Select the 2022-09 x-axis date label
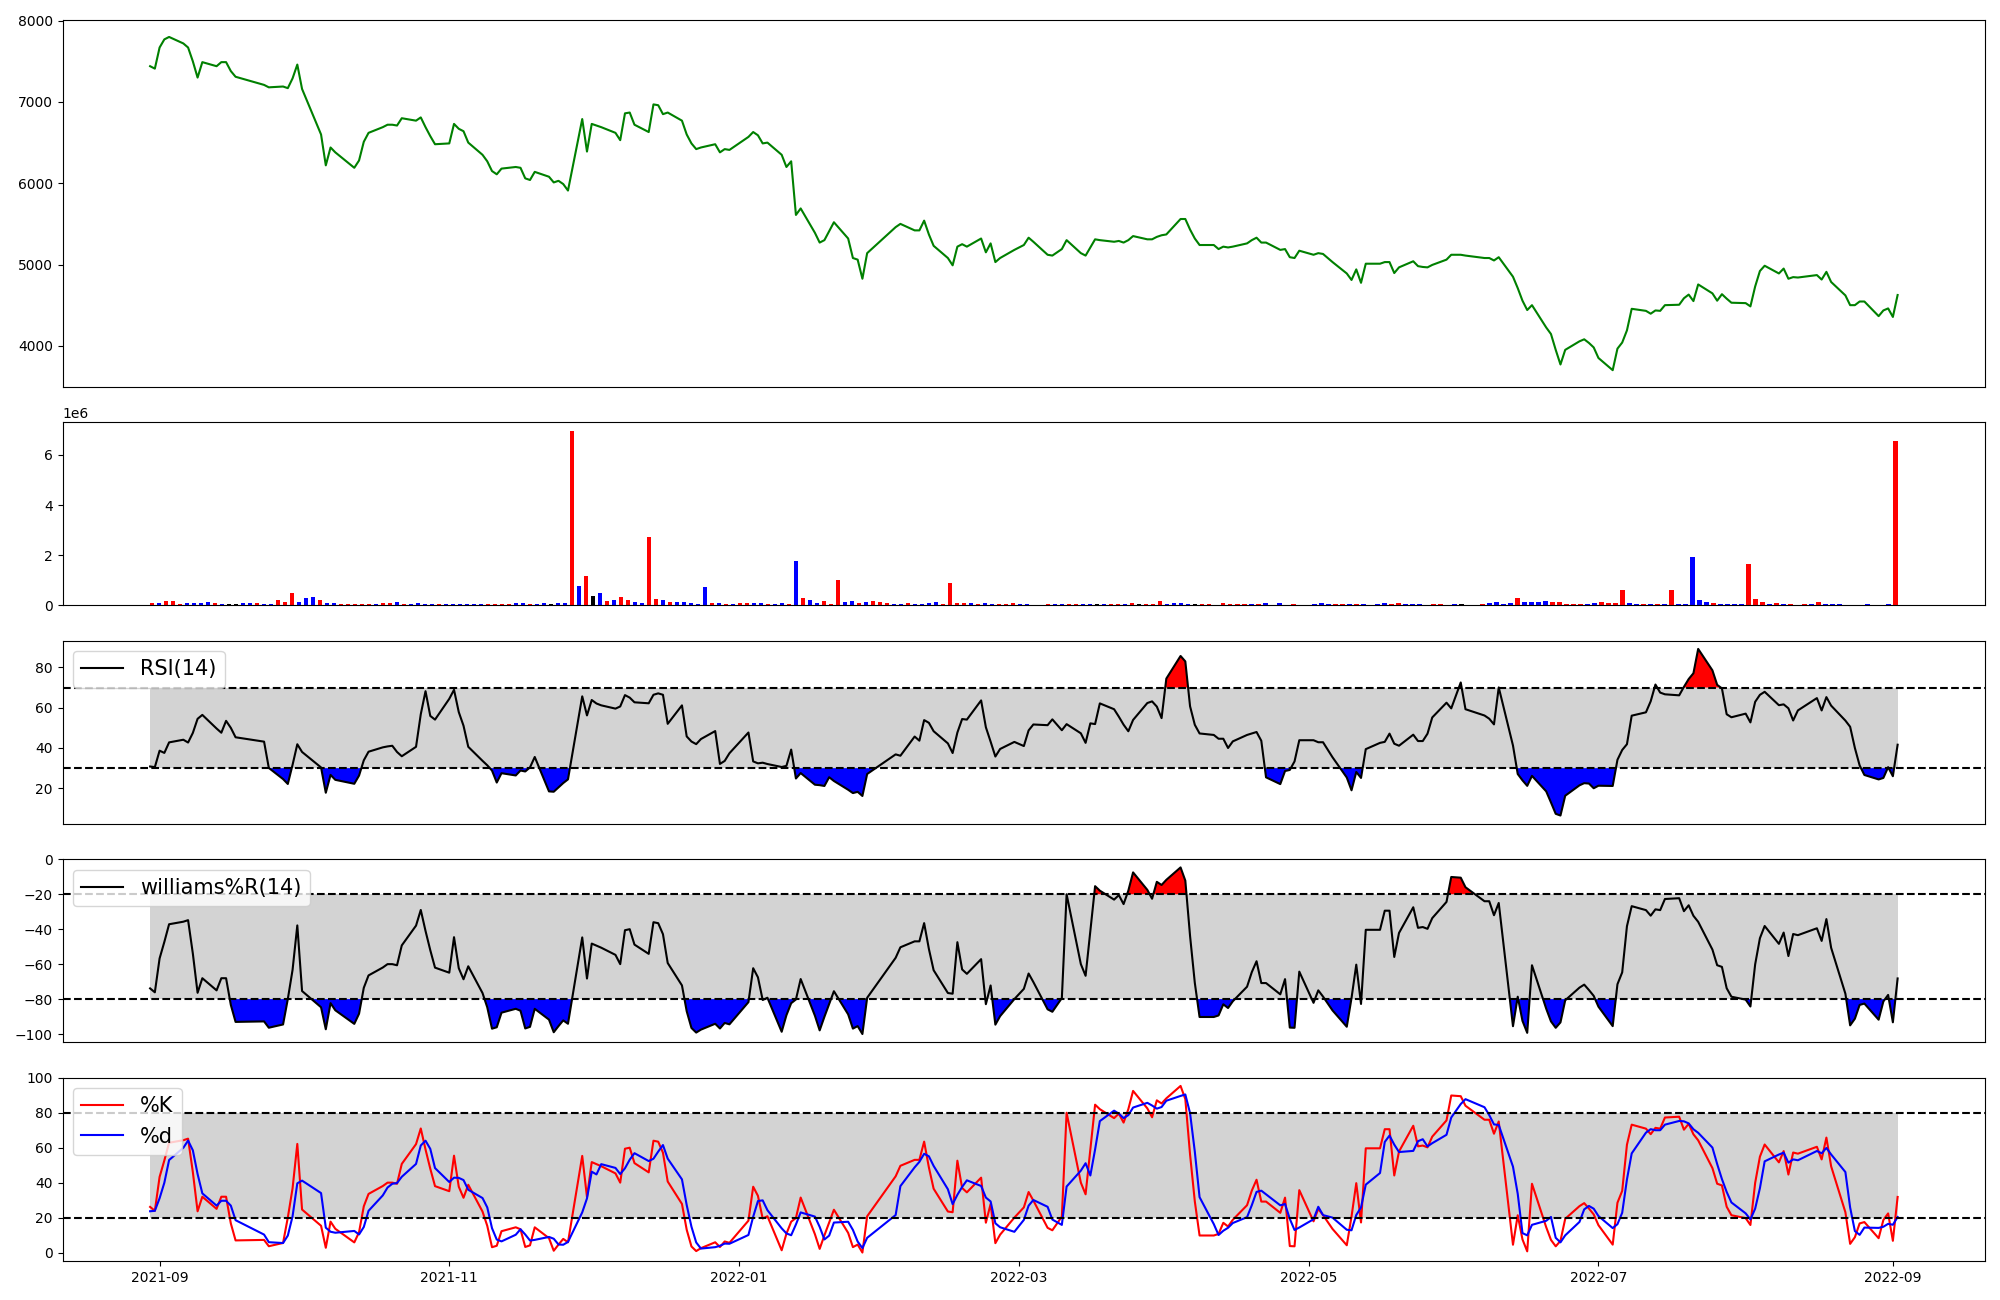2000x1300 pixels. [1894, 1277]
